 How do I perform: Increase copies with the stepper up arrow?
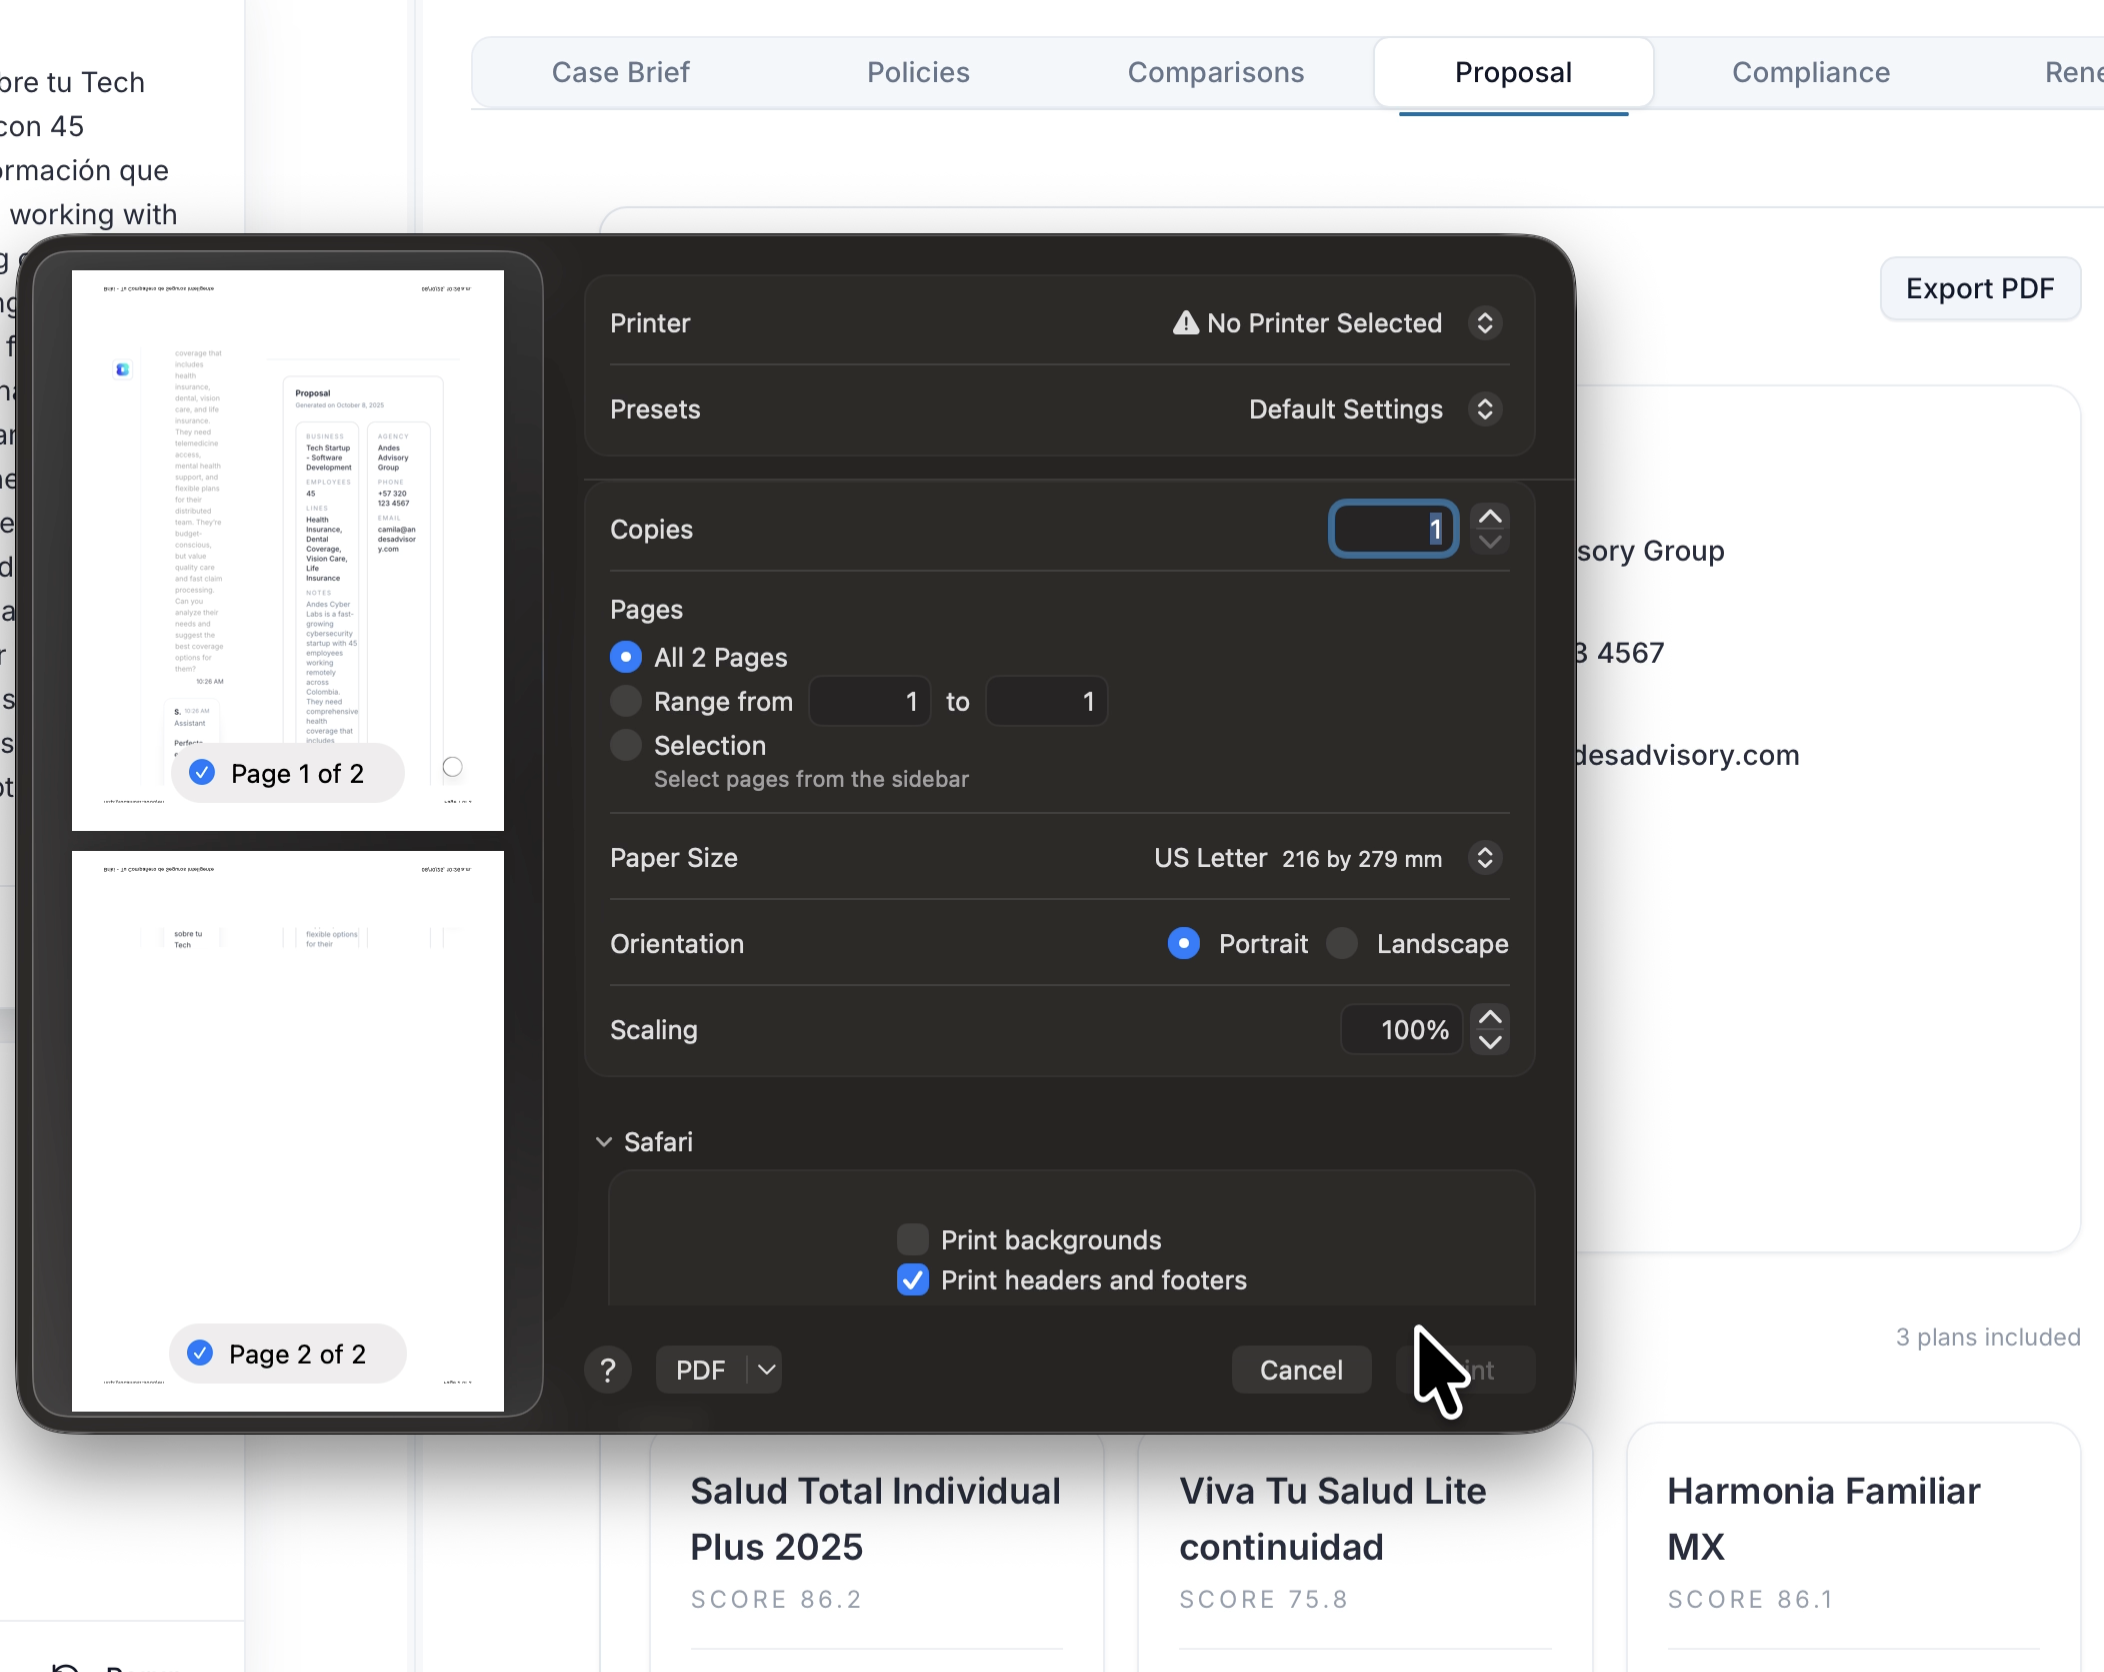(x=1490, y=517)
